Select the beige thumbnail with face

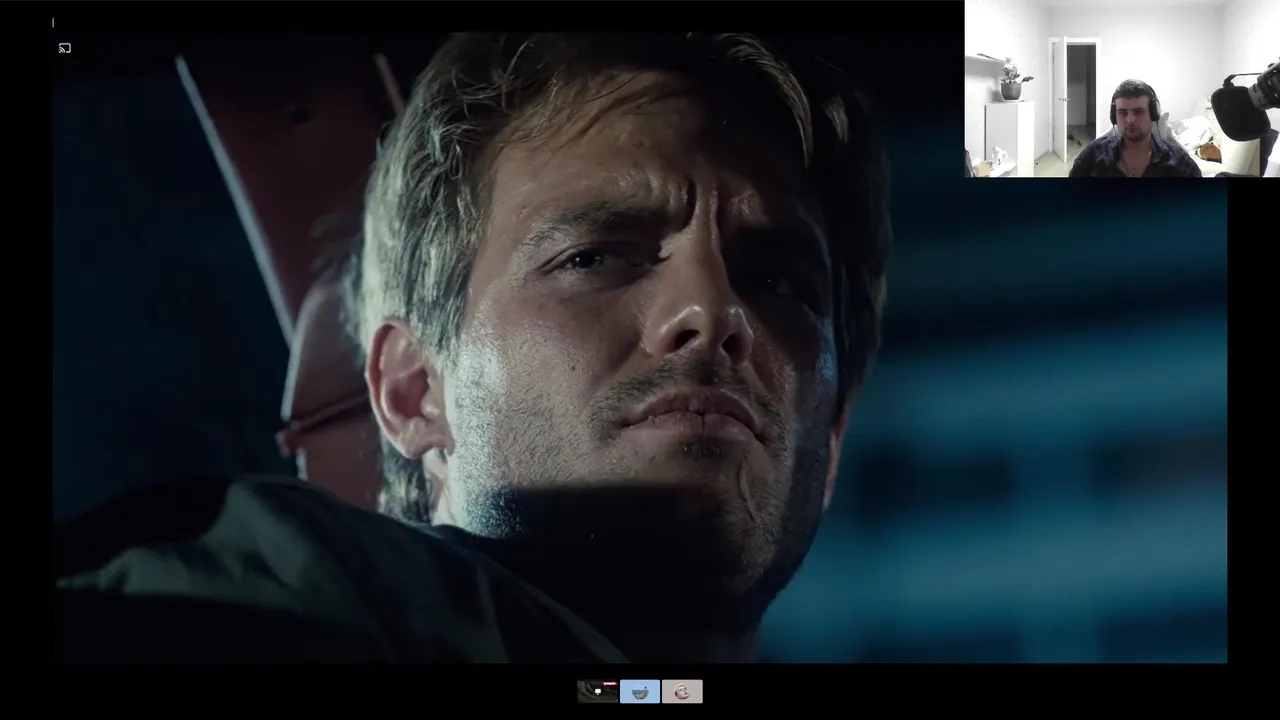pyautogui.click(x=682, y=691)
